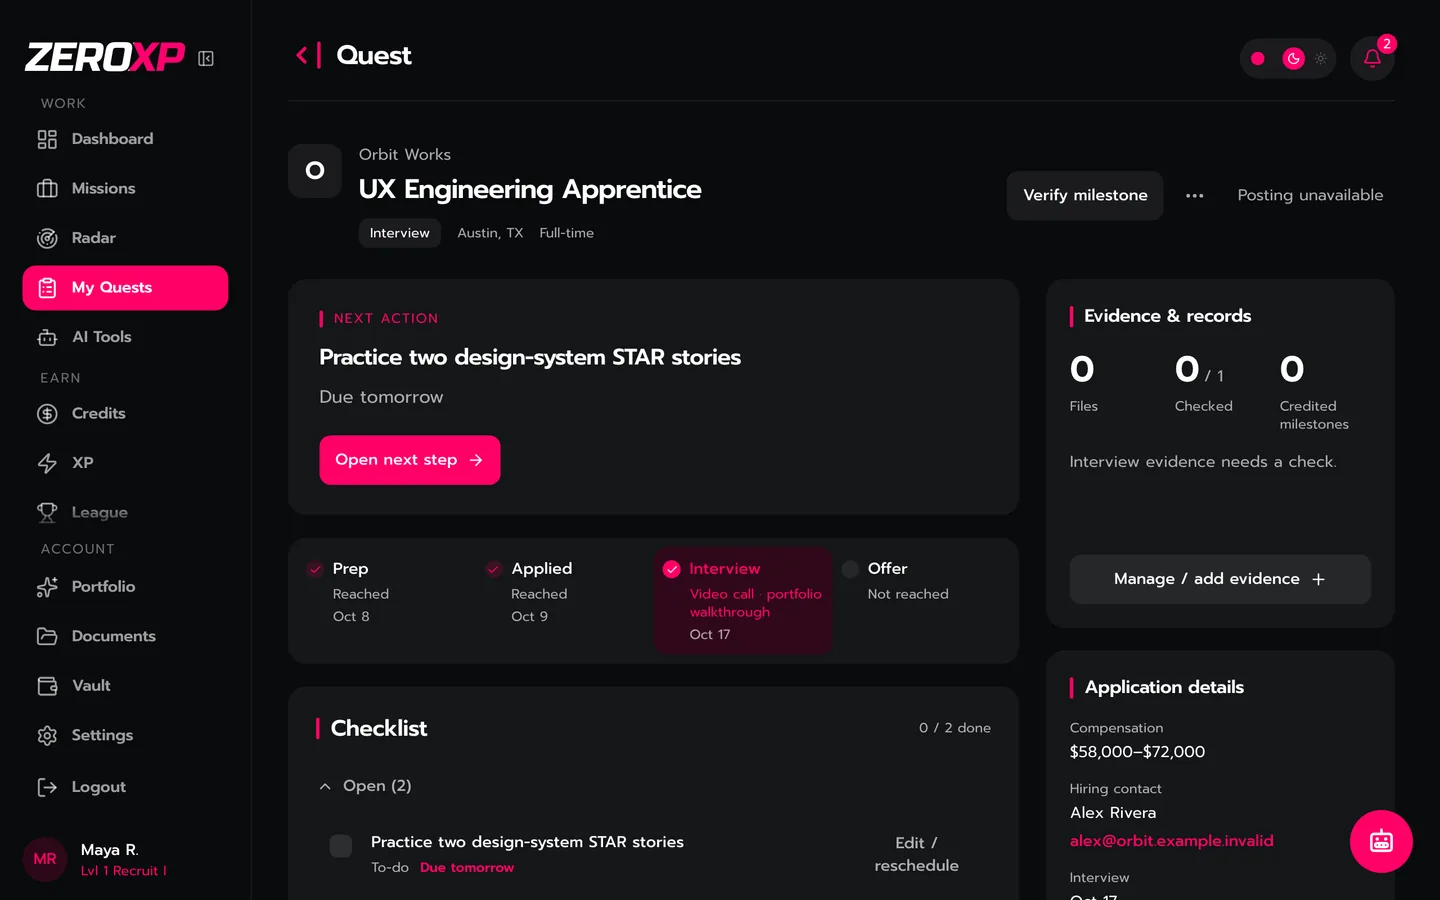Select the Prep milestone stage
This screenshot has height=900, width=1440.
[386, 592]
